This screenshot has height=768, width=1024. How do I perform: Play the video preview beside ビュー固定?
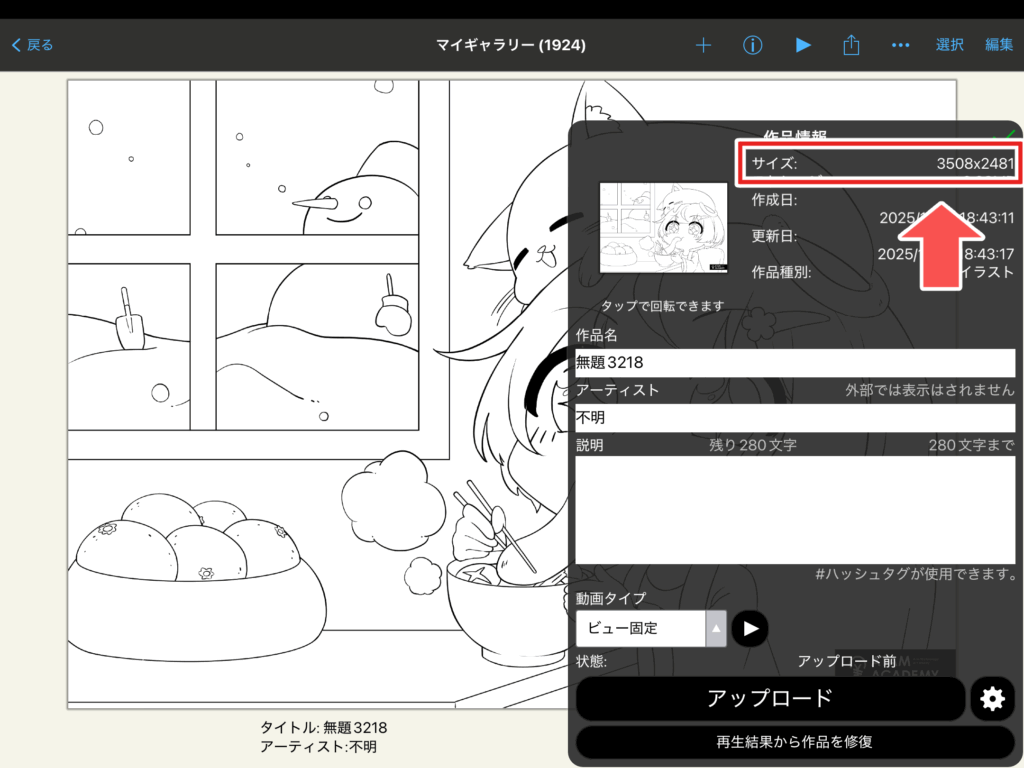click(750, 628)
